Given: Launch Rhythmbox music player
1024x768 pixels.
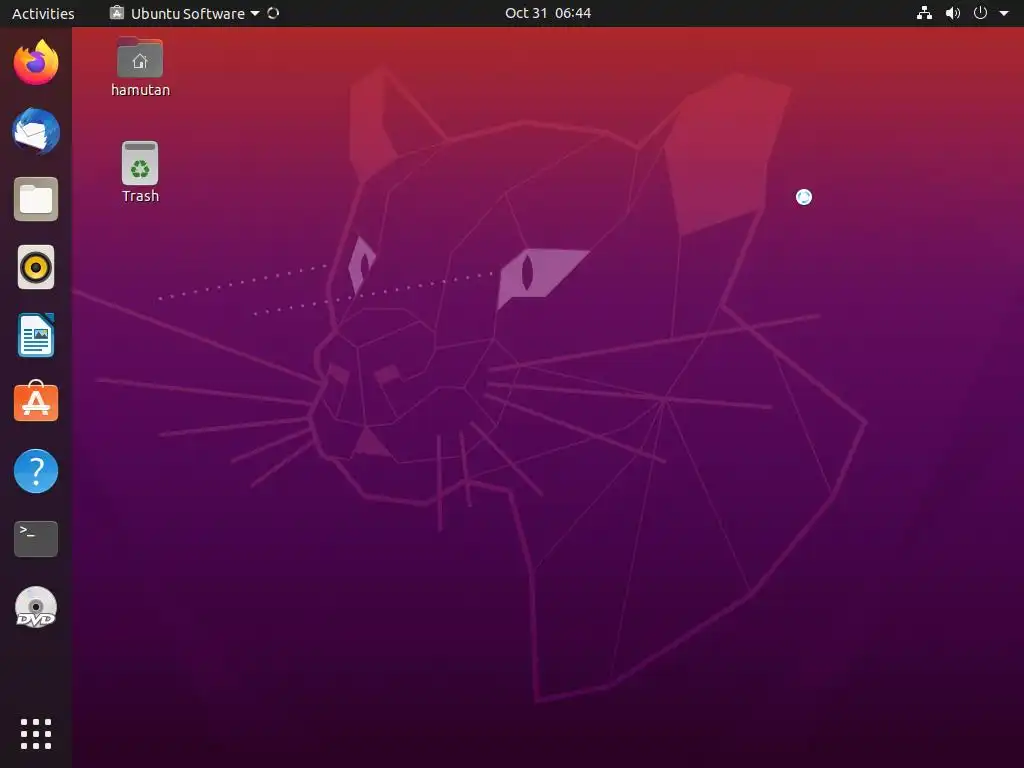Looking at the screenshot, I should point(36,267).
